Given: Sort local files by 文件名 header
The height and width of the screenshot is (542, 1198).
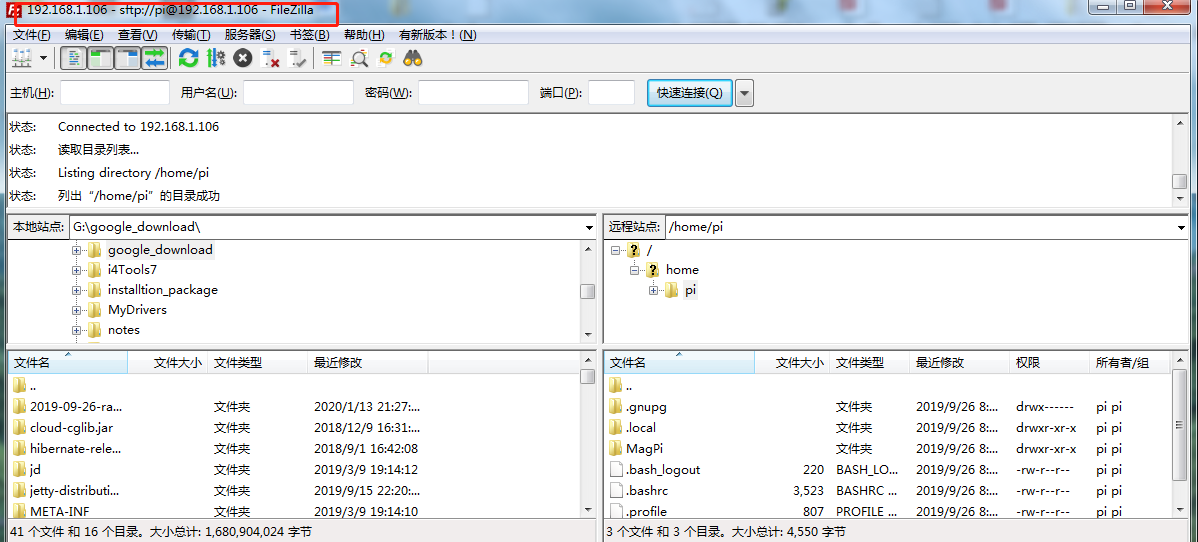Looking at the screenshot, I should 67,362.
